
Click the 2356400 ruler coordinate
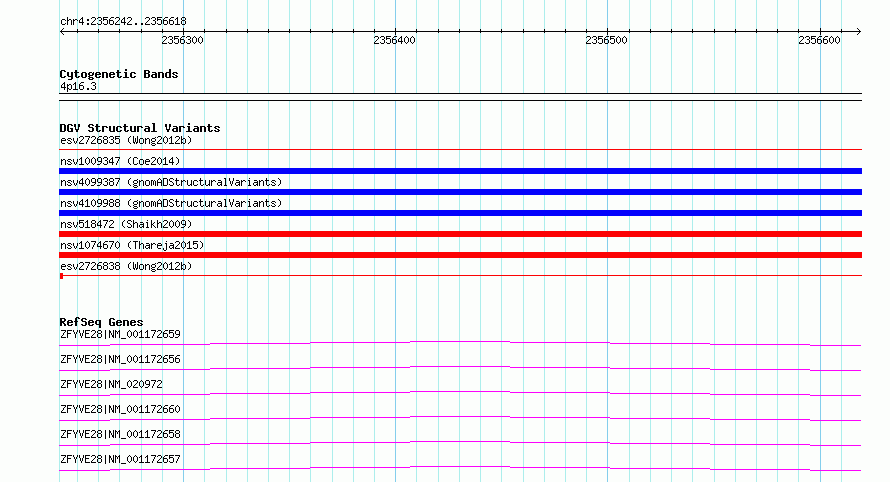tap(394, 40)
